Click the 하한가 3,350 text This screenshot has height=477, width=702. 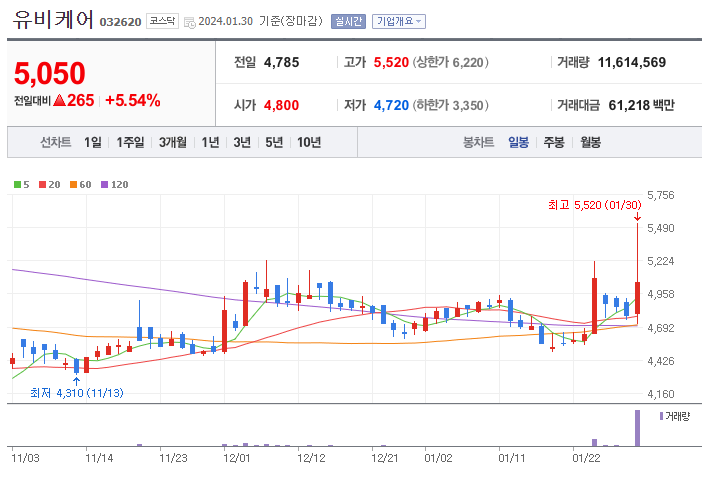[450, 105]
